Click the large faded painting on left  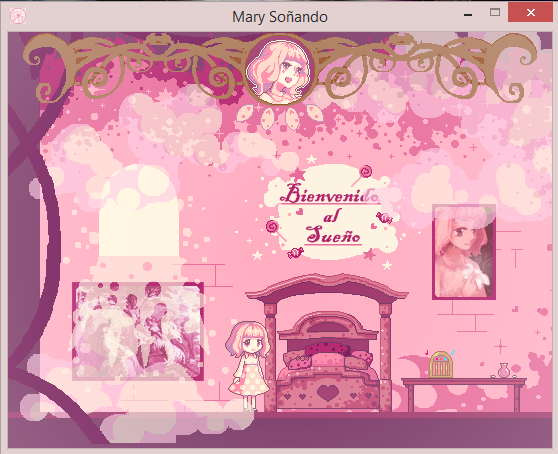pyautogui.click(x=138, y=331)
